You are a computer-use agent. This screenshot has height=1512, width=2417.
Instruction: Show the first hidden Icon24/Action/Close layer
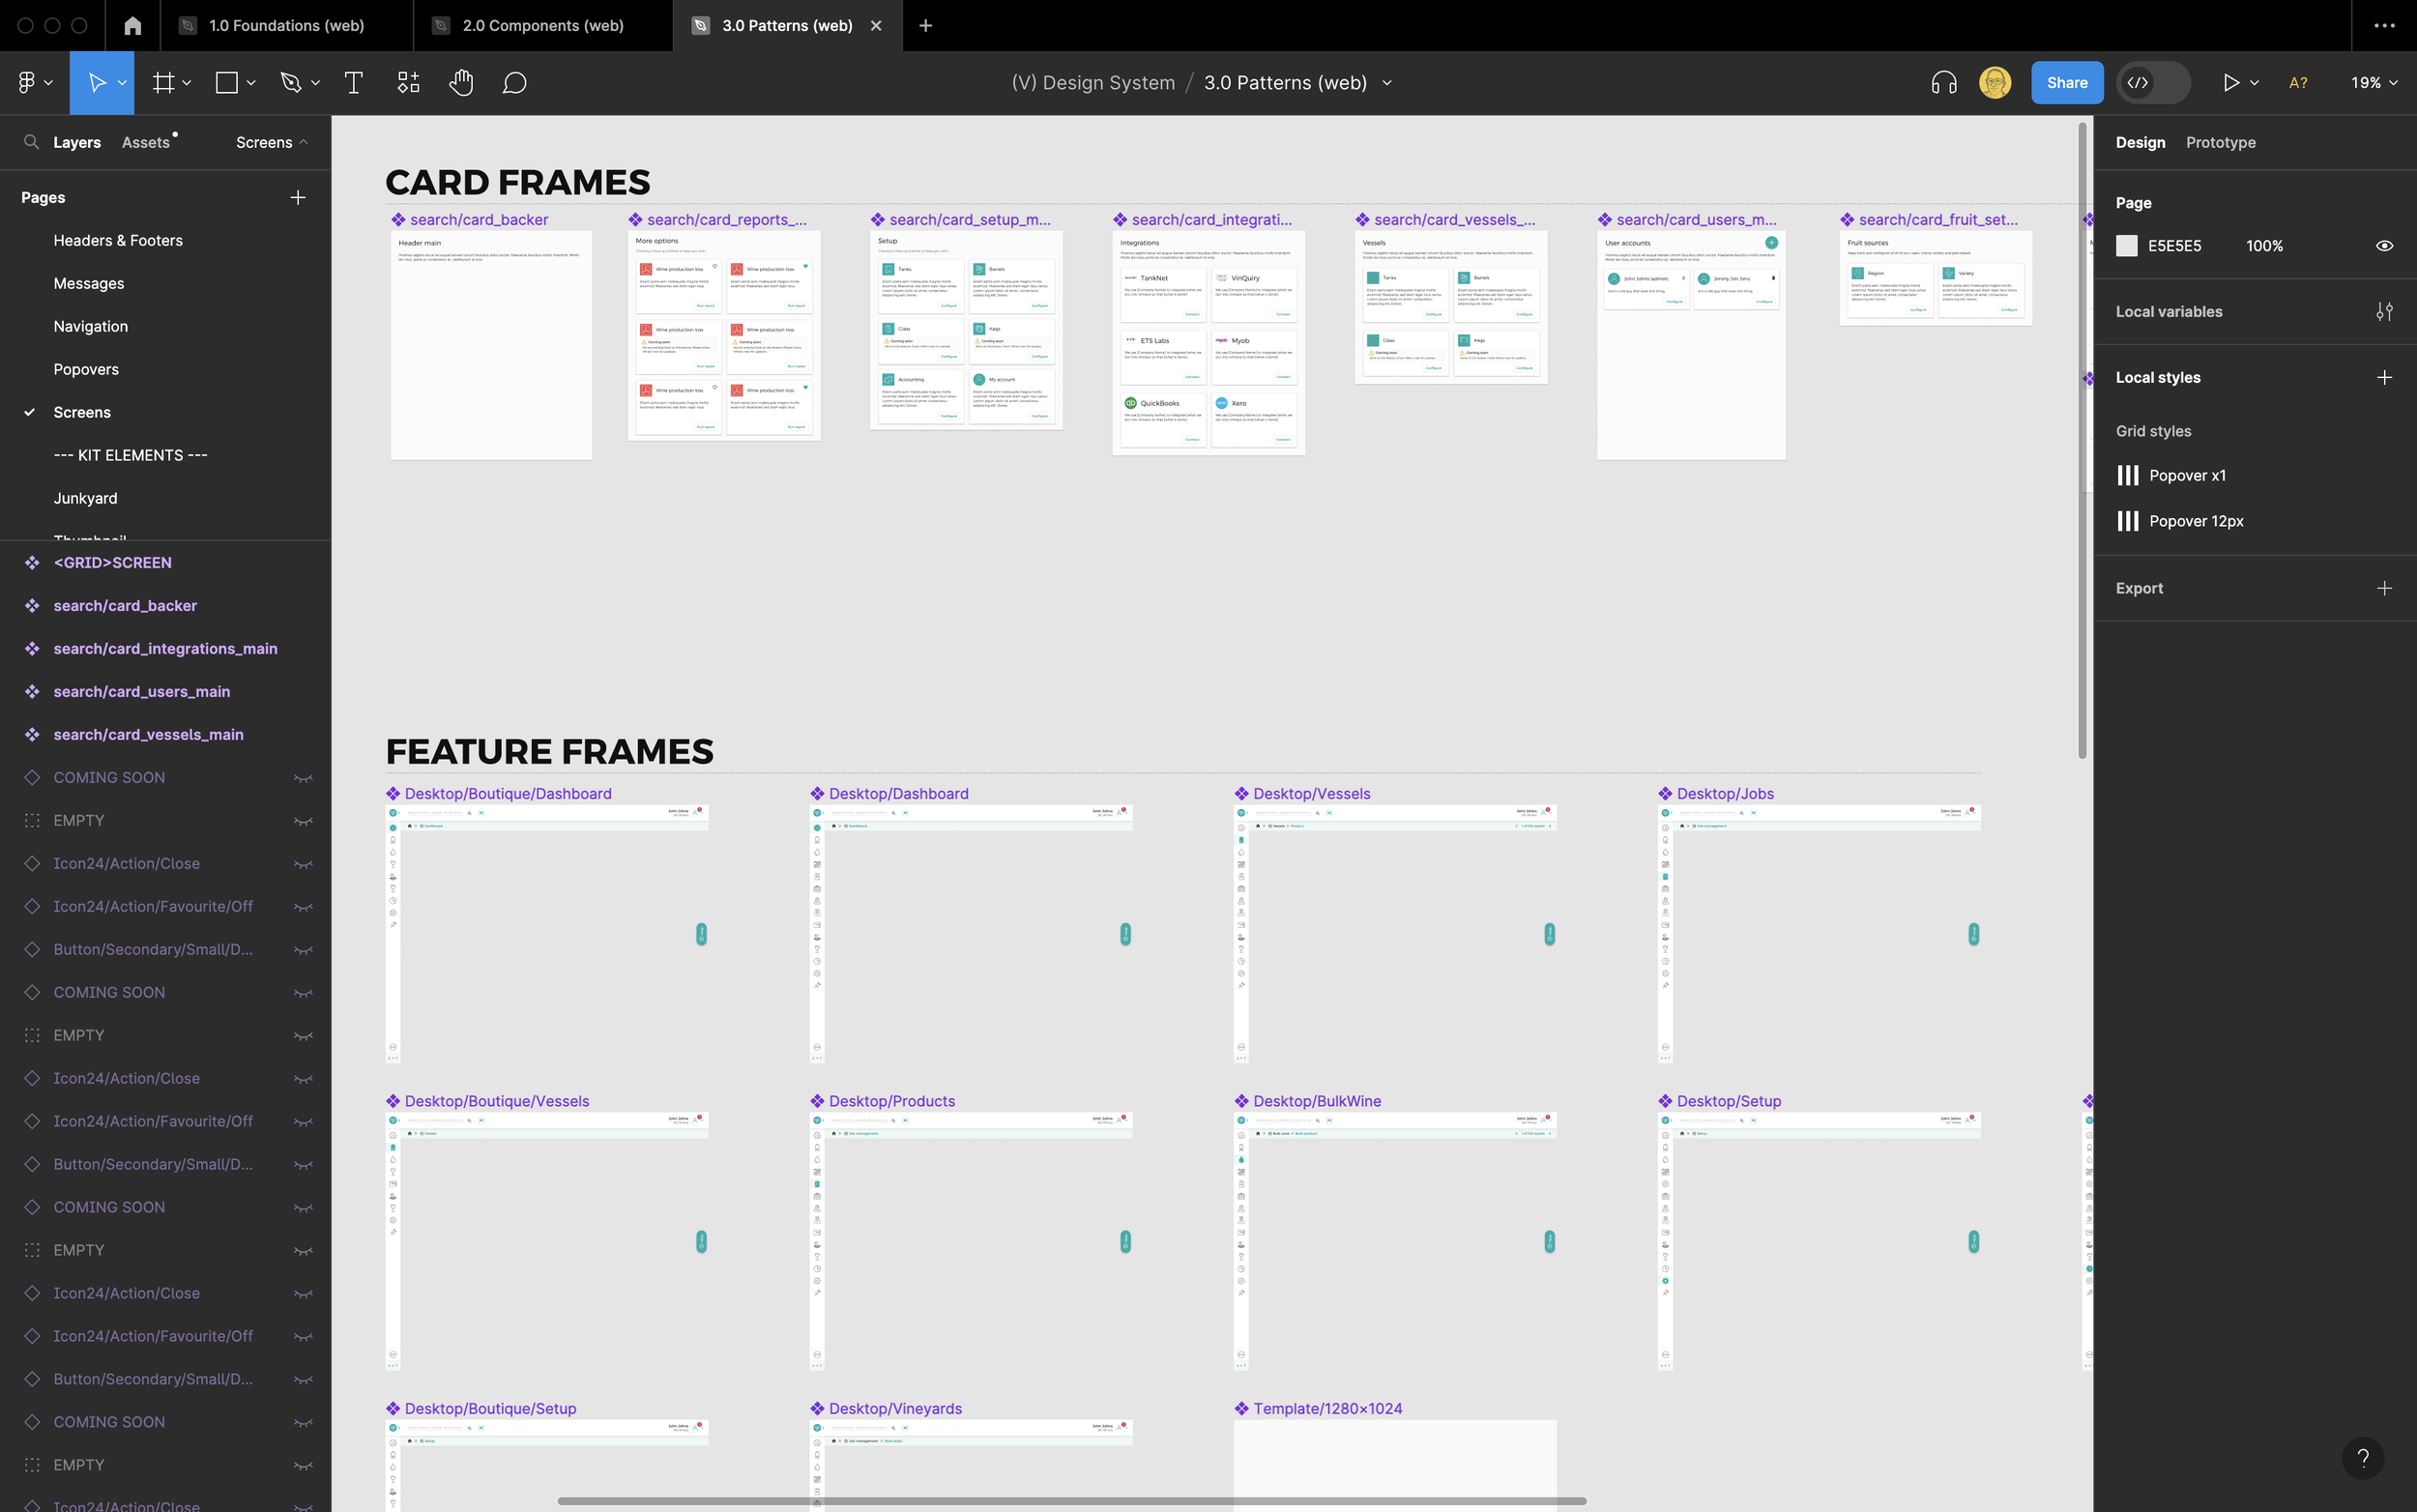tap(303, 864)
